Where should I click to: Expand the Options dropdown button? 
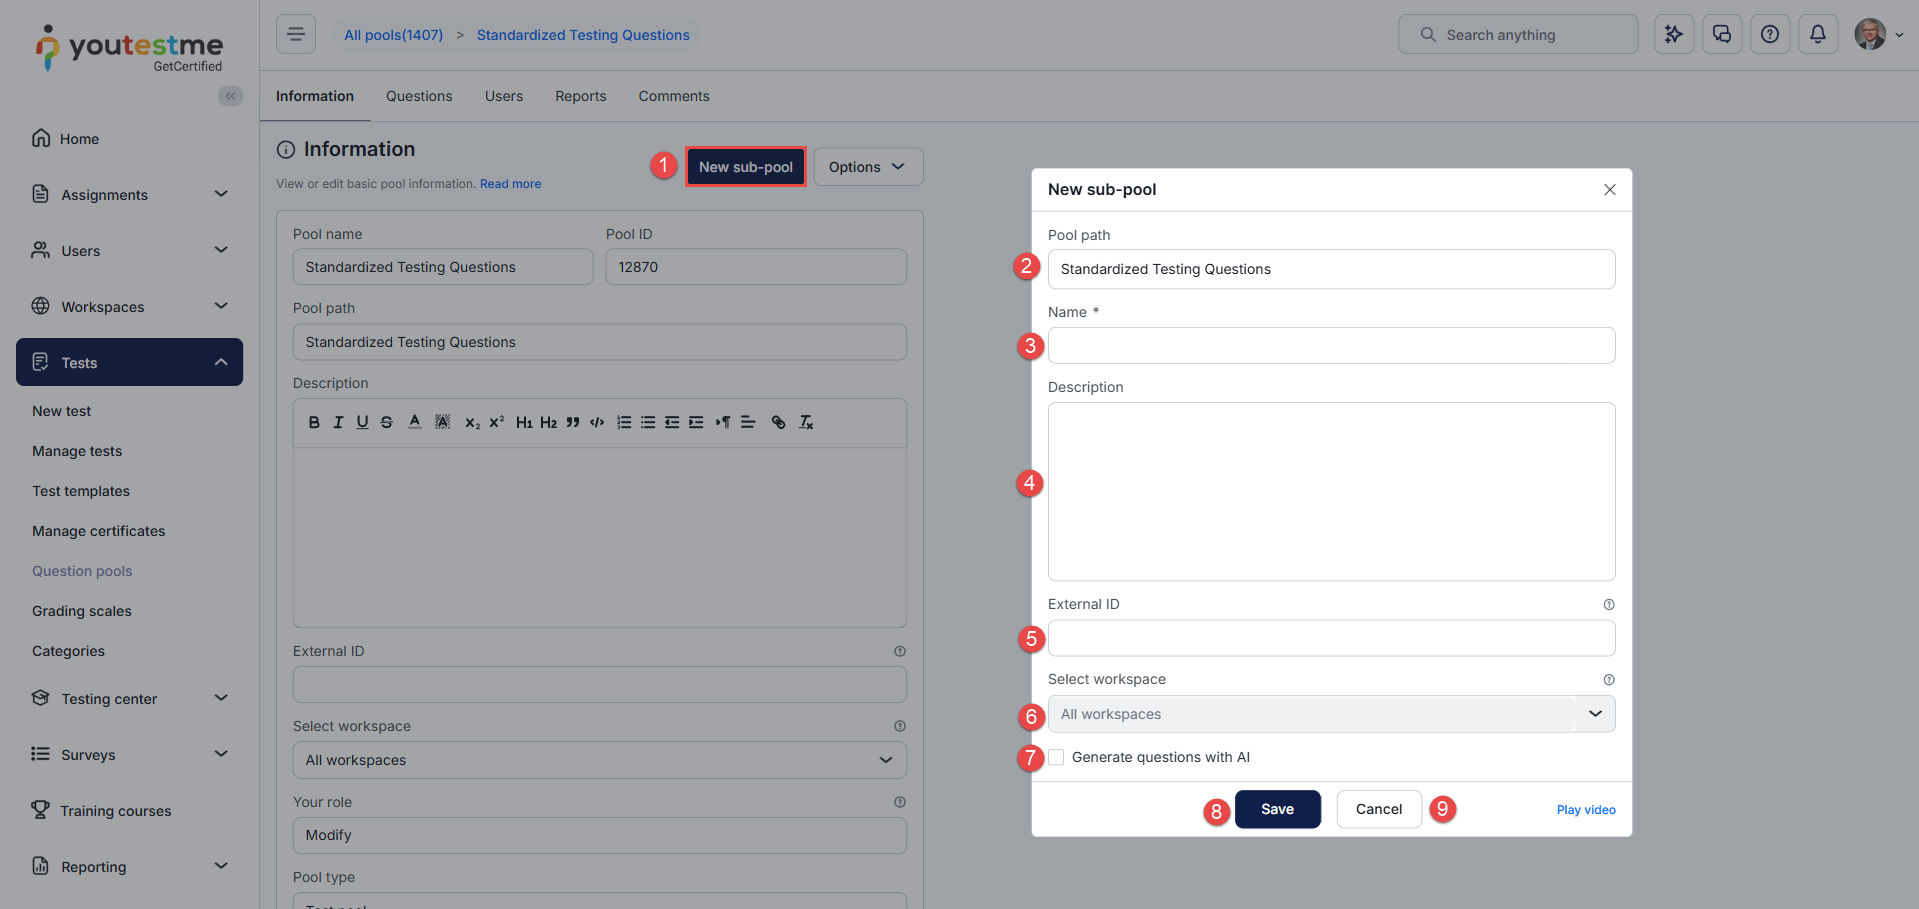pyautogui.click(x=867, y=167)
